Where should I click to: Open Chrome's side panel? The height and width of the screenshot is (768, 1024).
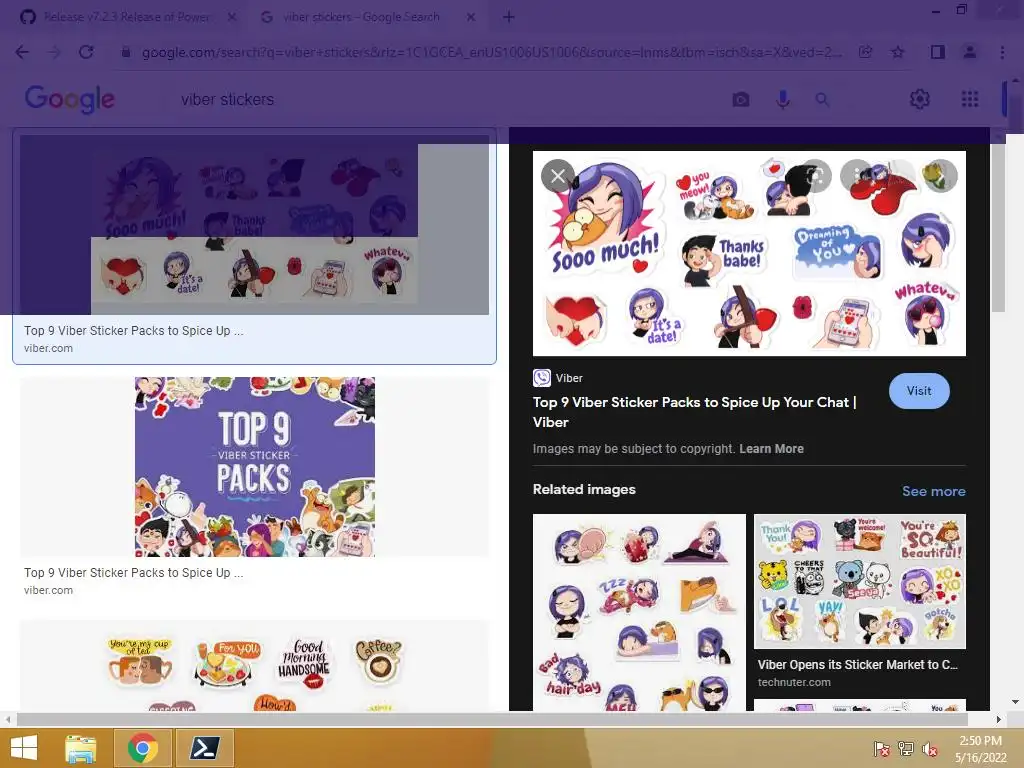point(938,52)
